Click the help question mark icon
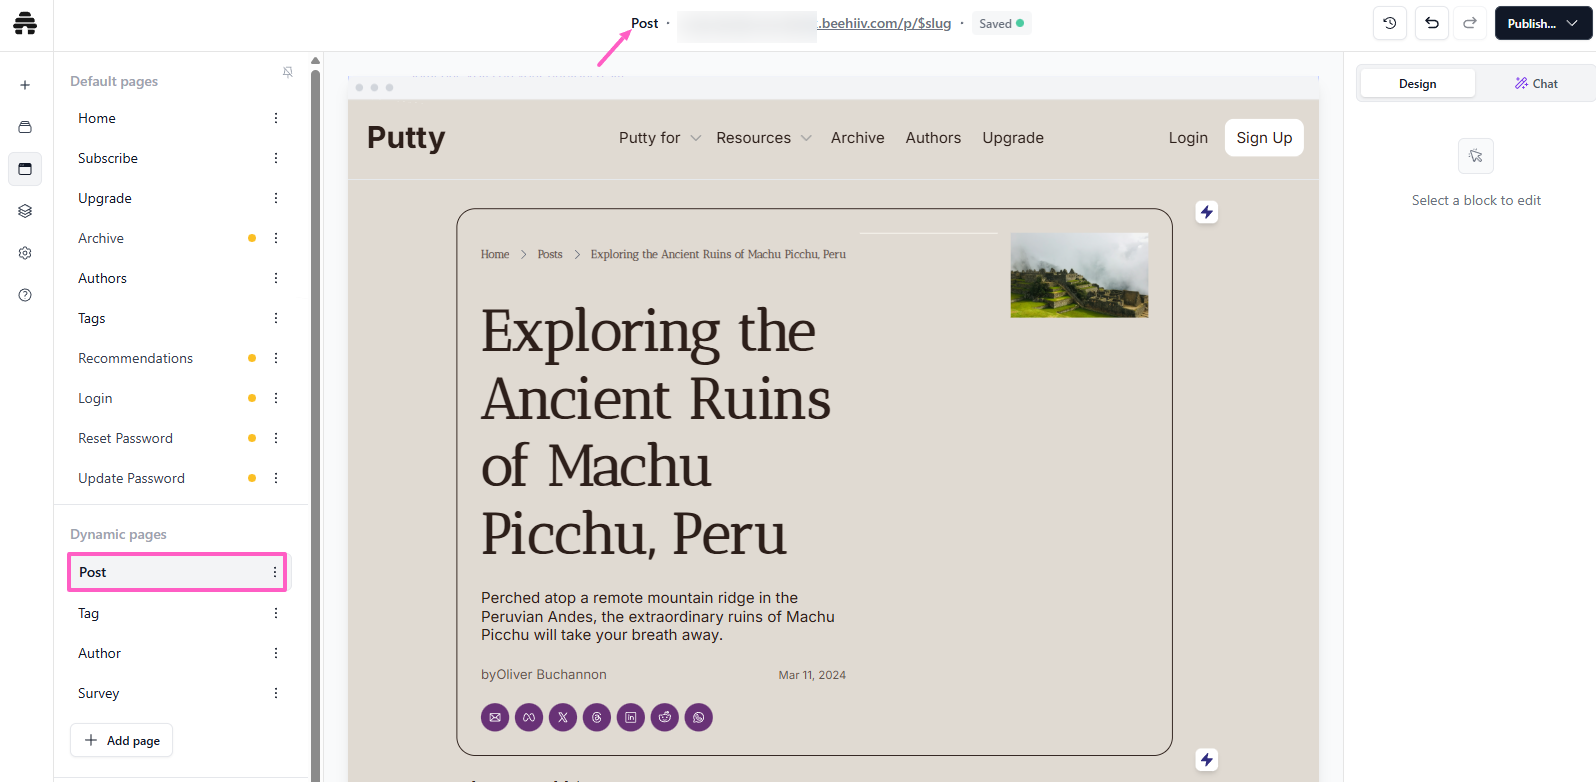This screenshot has width=1596, height=782. [25, 295]
